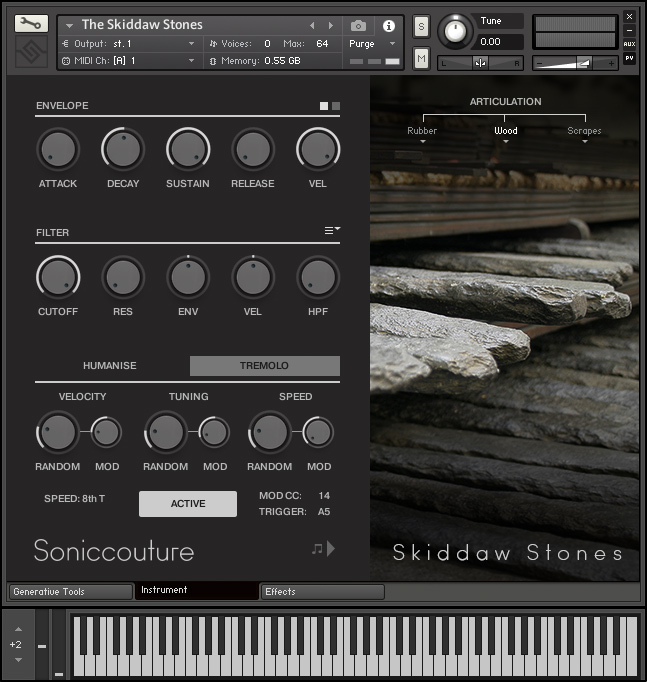Click the filter CUTOFF knob

click(x=58, y=277)
